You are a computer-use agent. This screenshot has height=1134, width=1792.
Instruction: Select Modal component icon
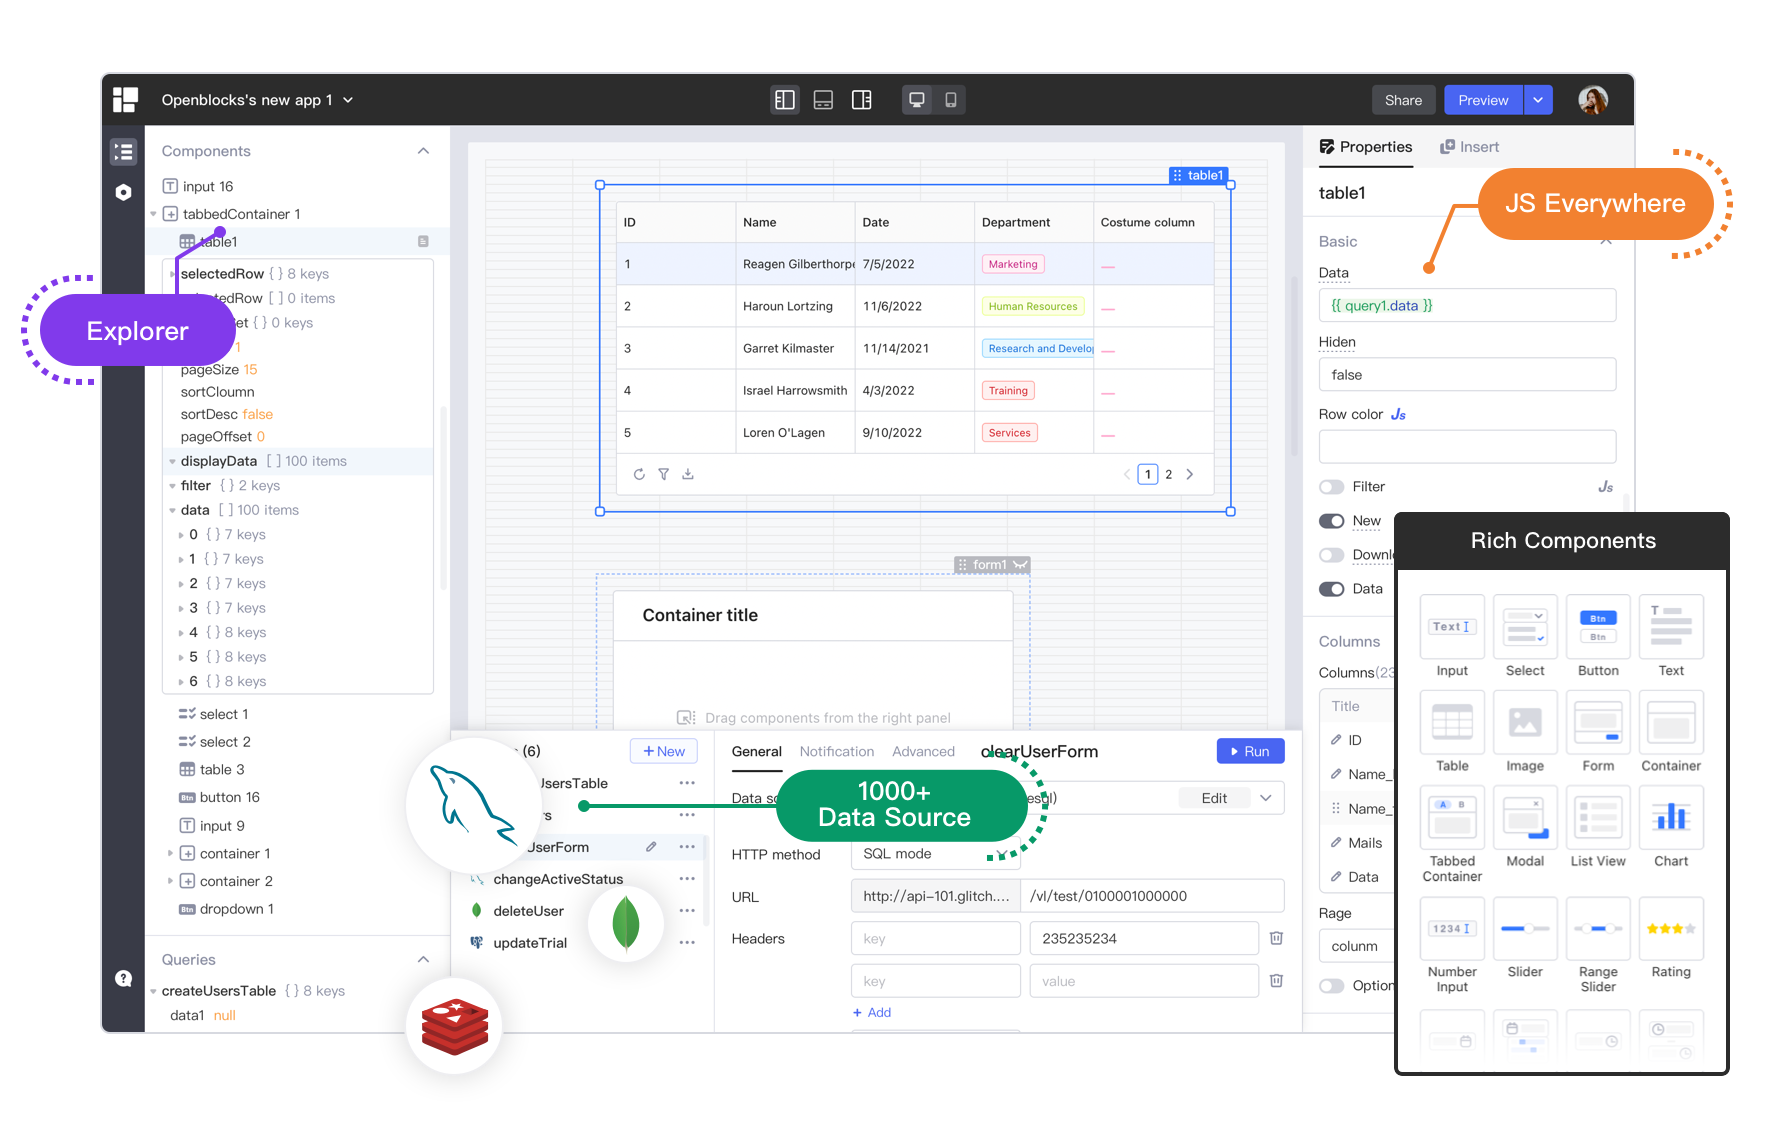coord(1525,818)
